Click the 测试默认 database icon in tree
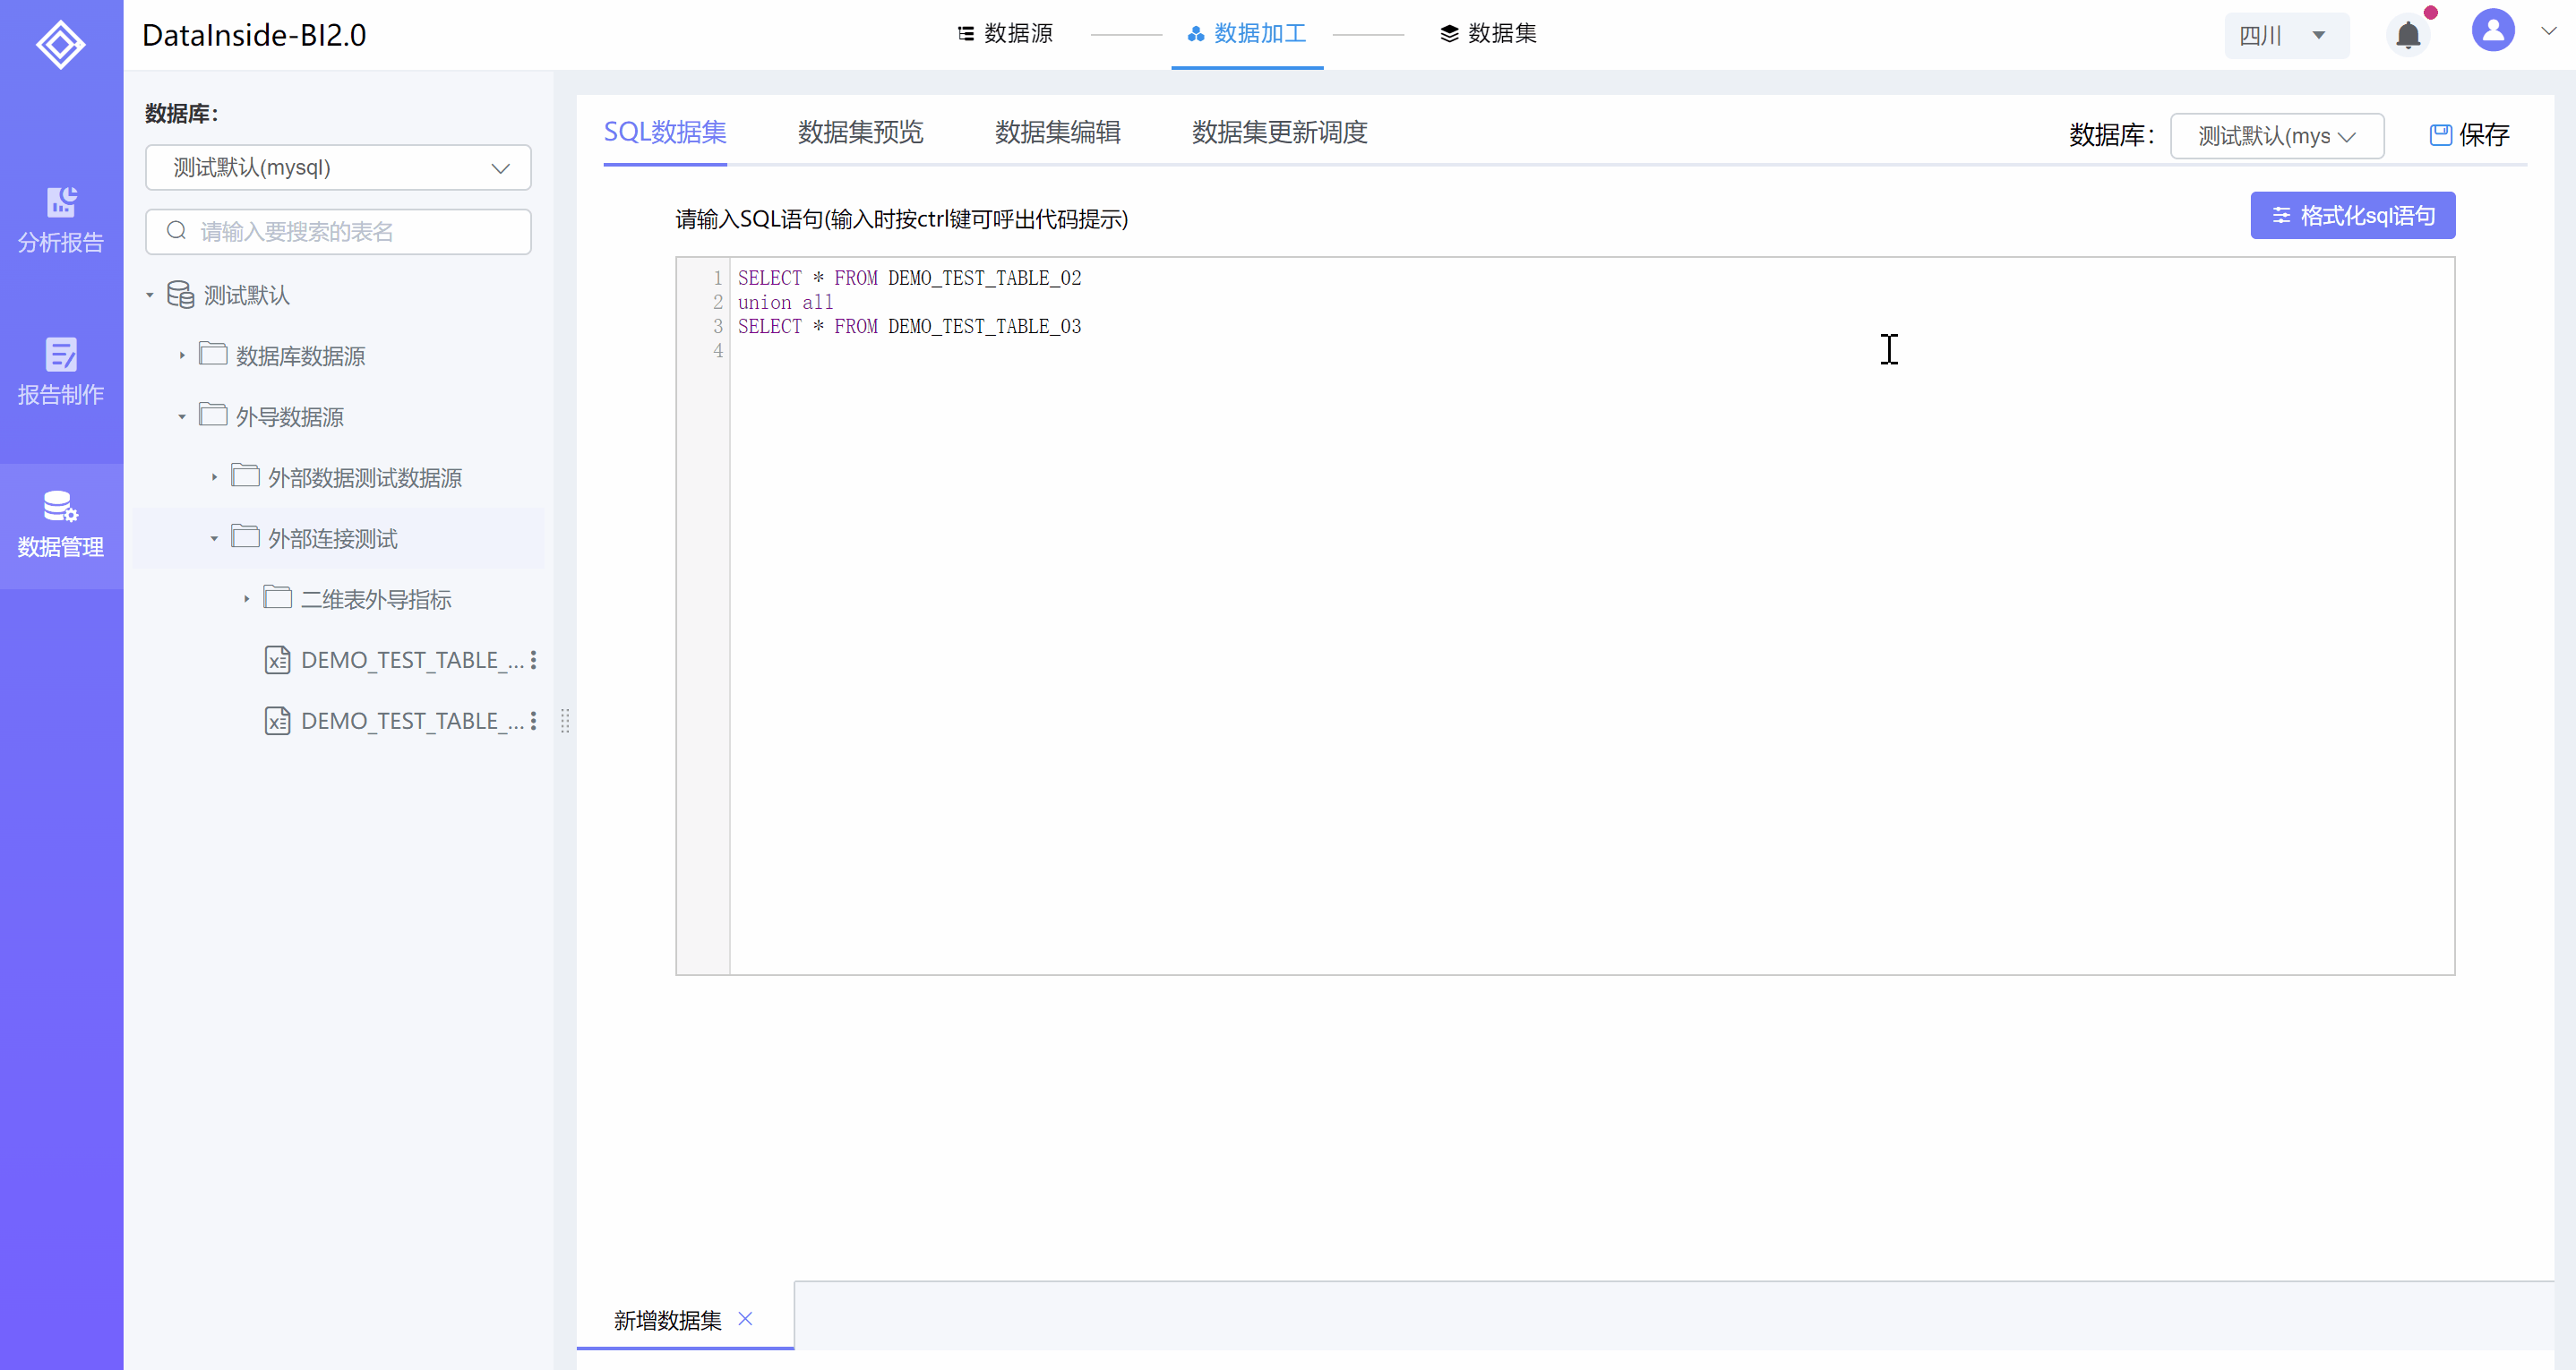Image resolution: width=2576 pixels, height=1370 pixels. pyautogui.click(x=180, y=295)
